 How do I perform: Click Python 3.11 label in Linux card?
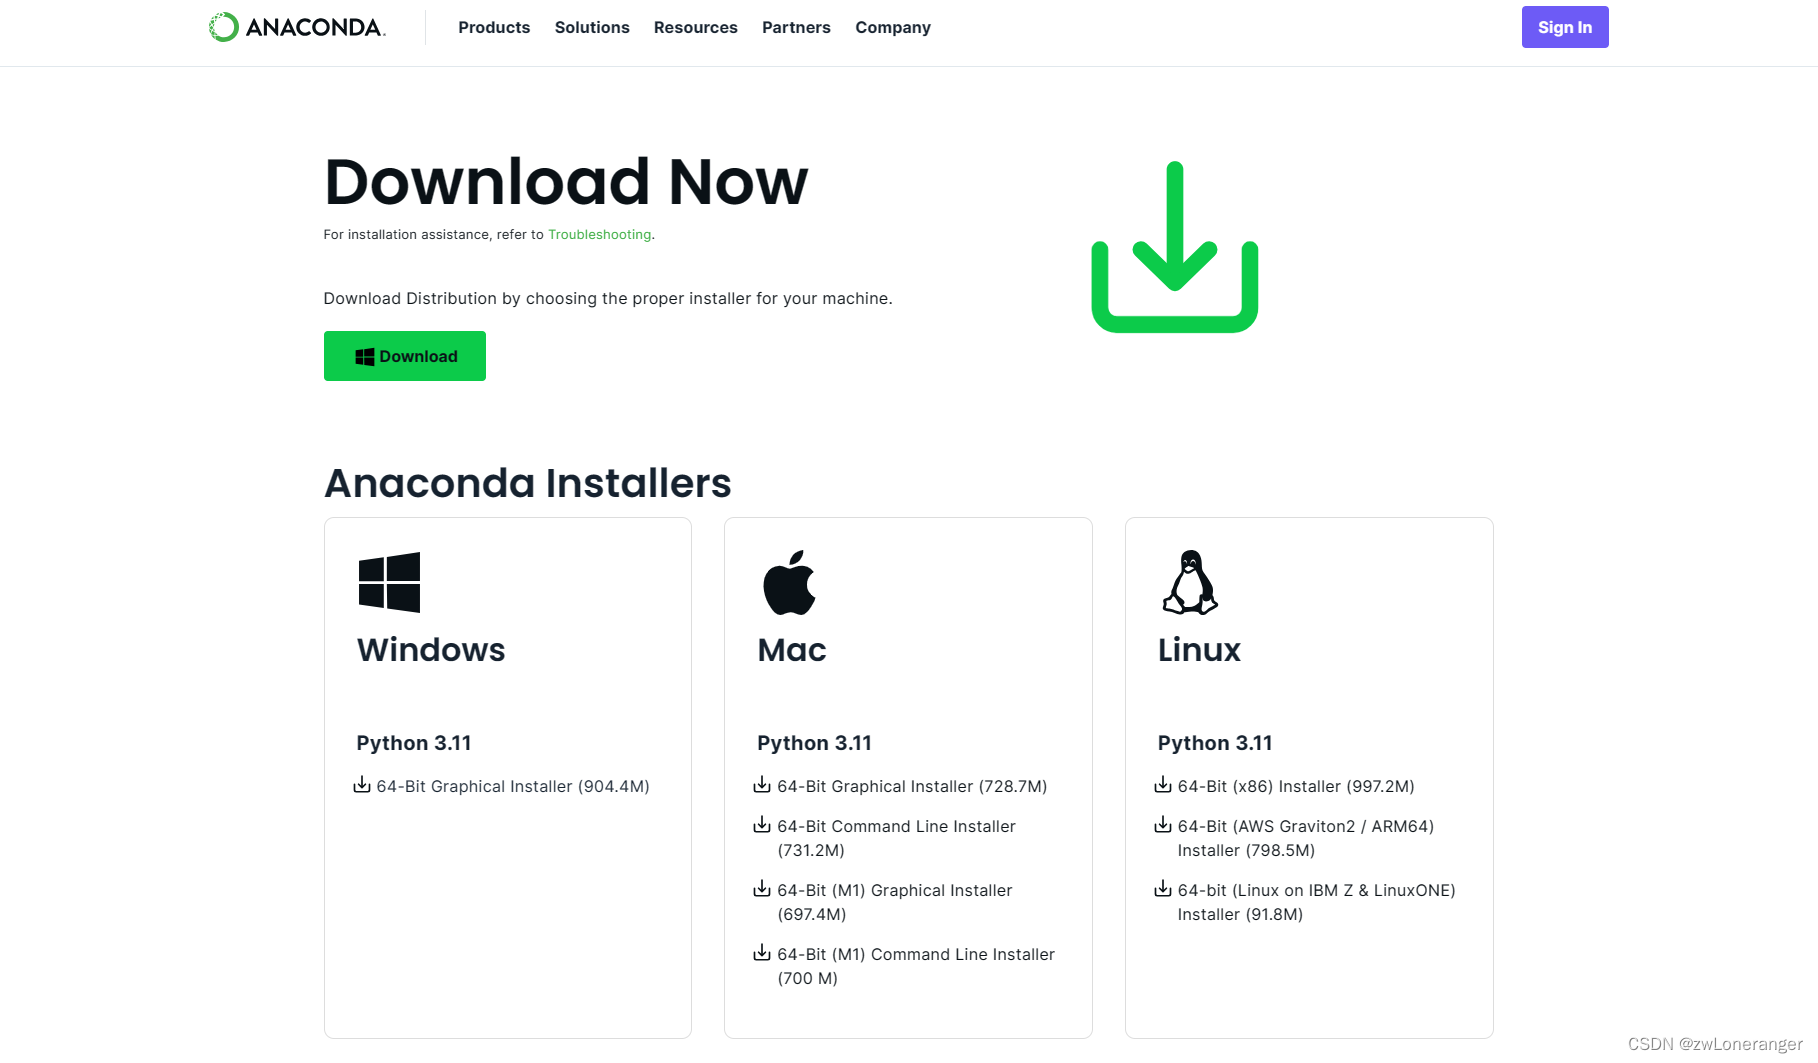pyautogui.click(x=1215, y=743)
